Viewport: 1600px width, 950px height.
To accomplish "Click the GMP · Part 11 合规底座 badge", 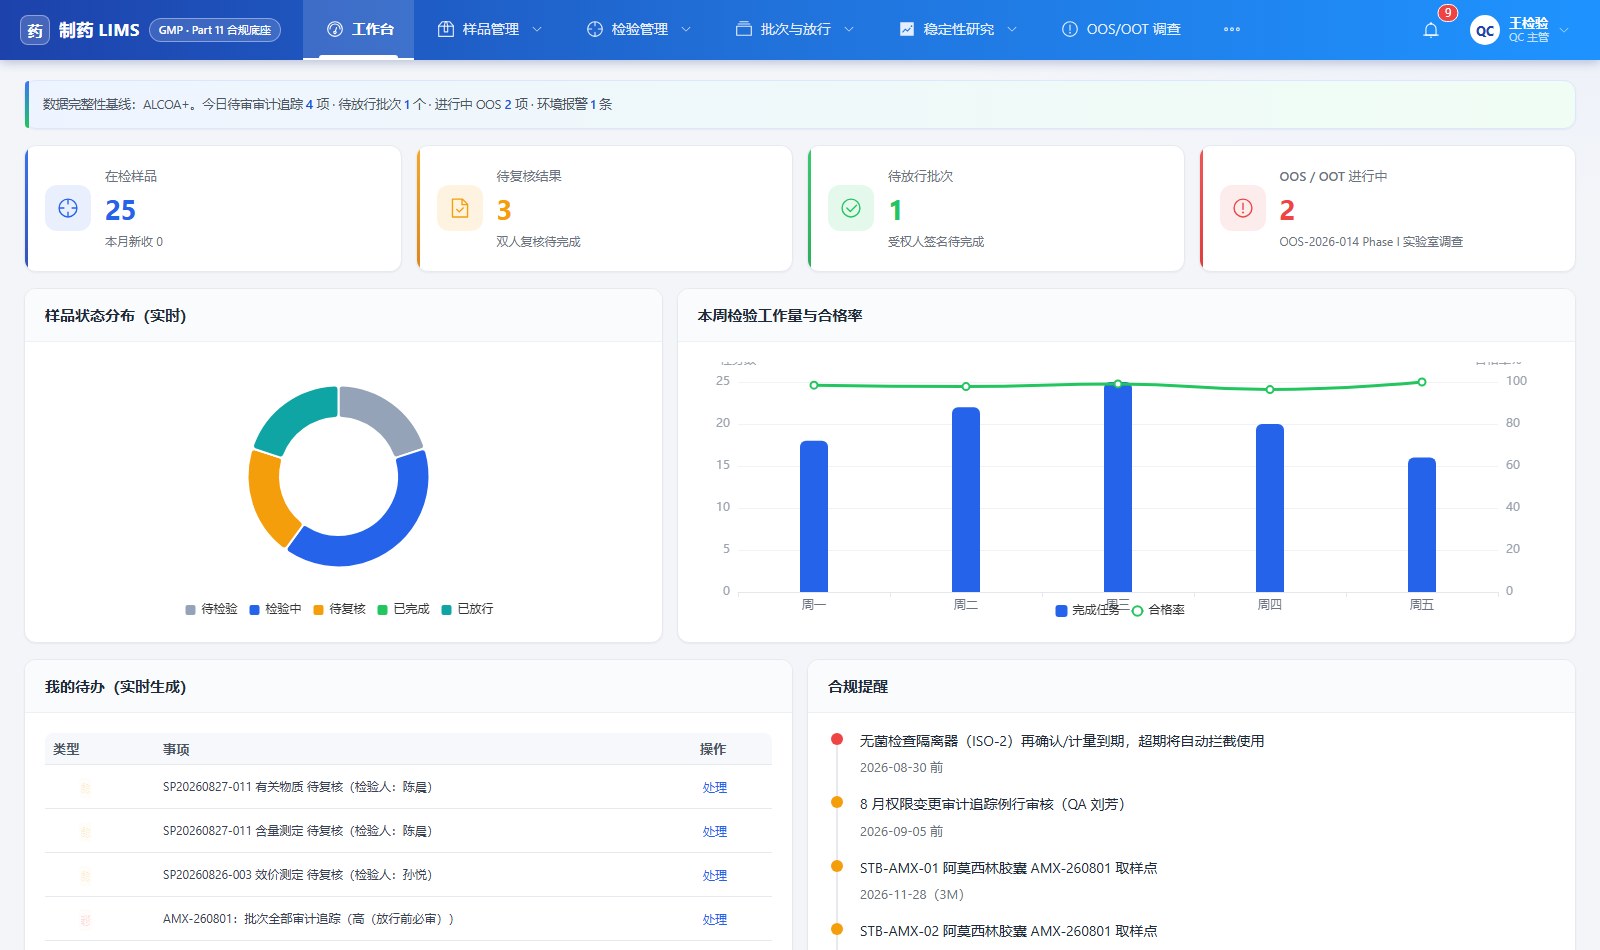I will tap(215, 30).
